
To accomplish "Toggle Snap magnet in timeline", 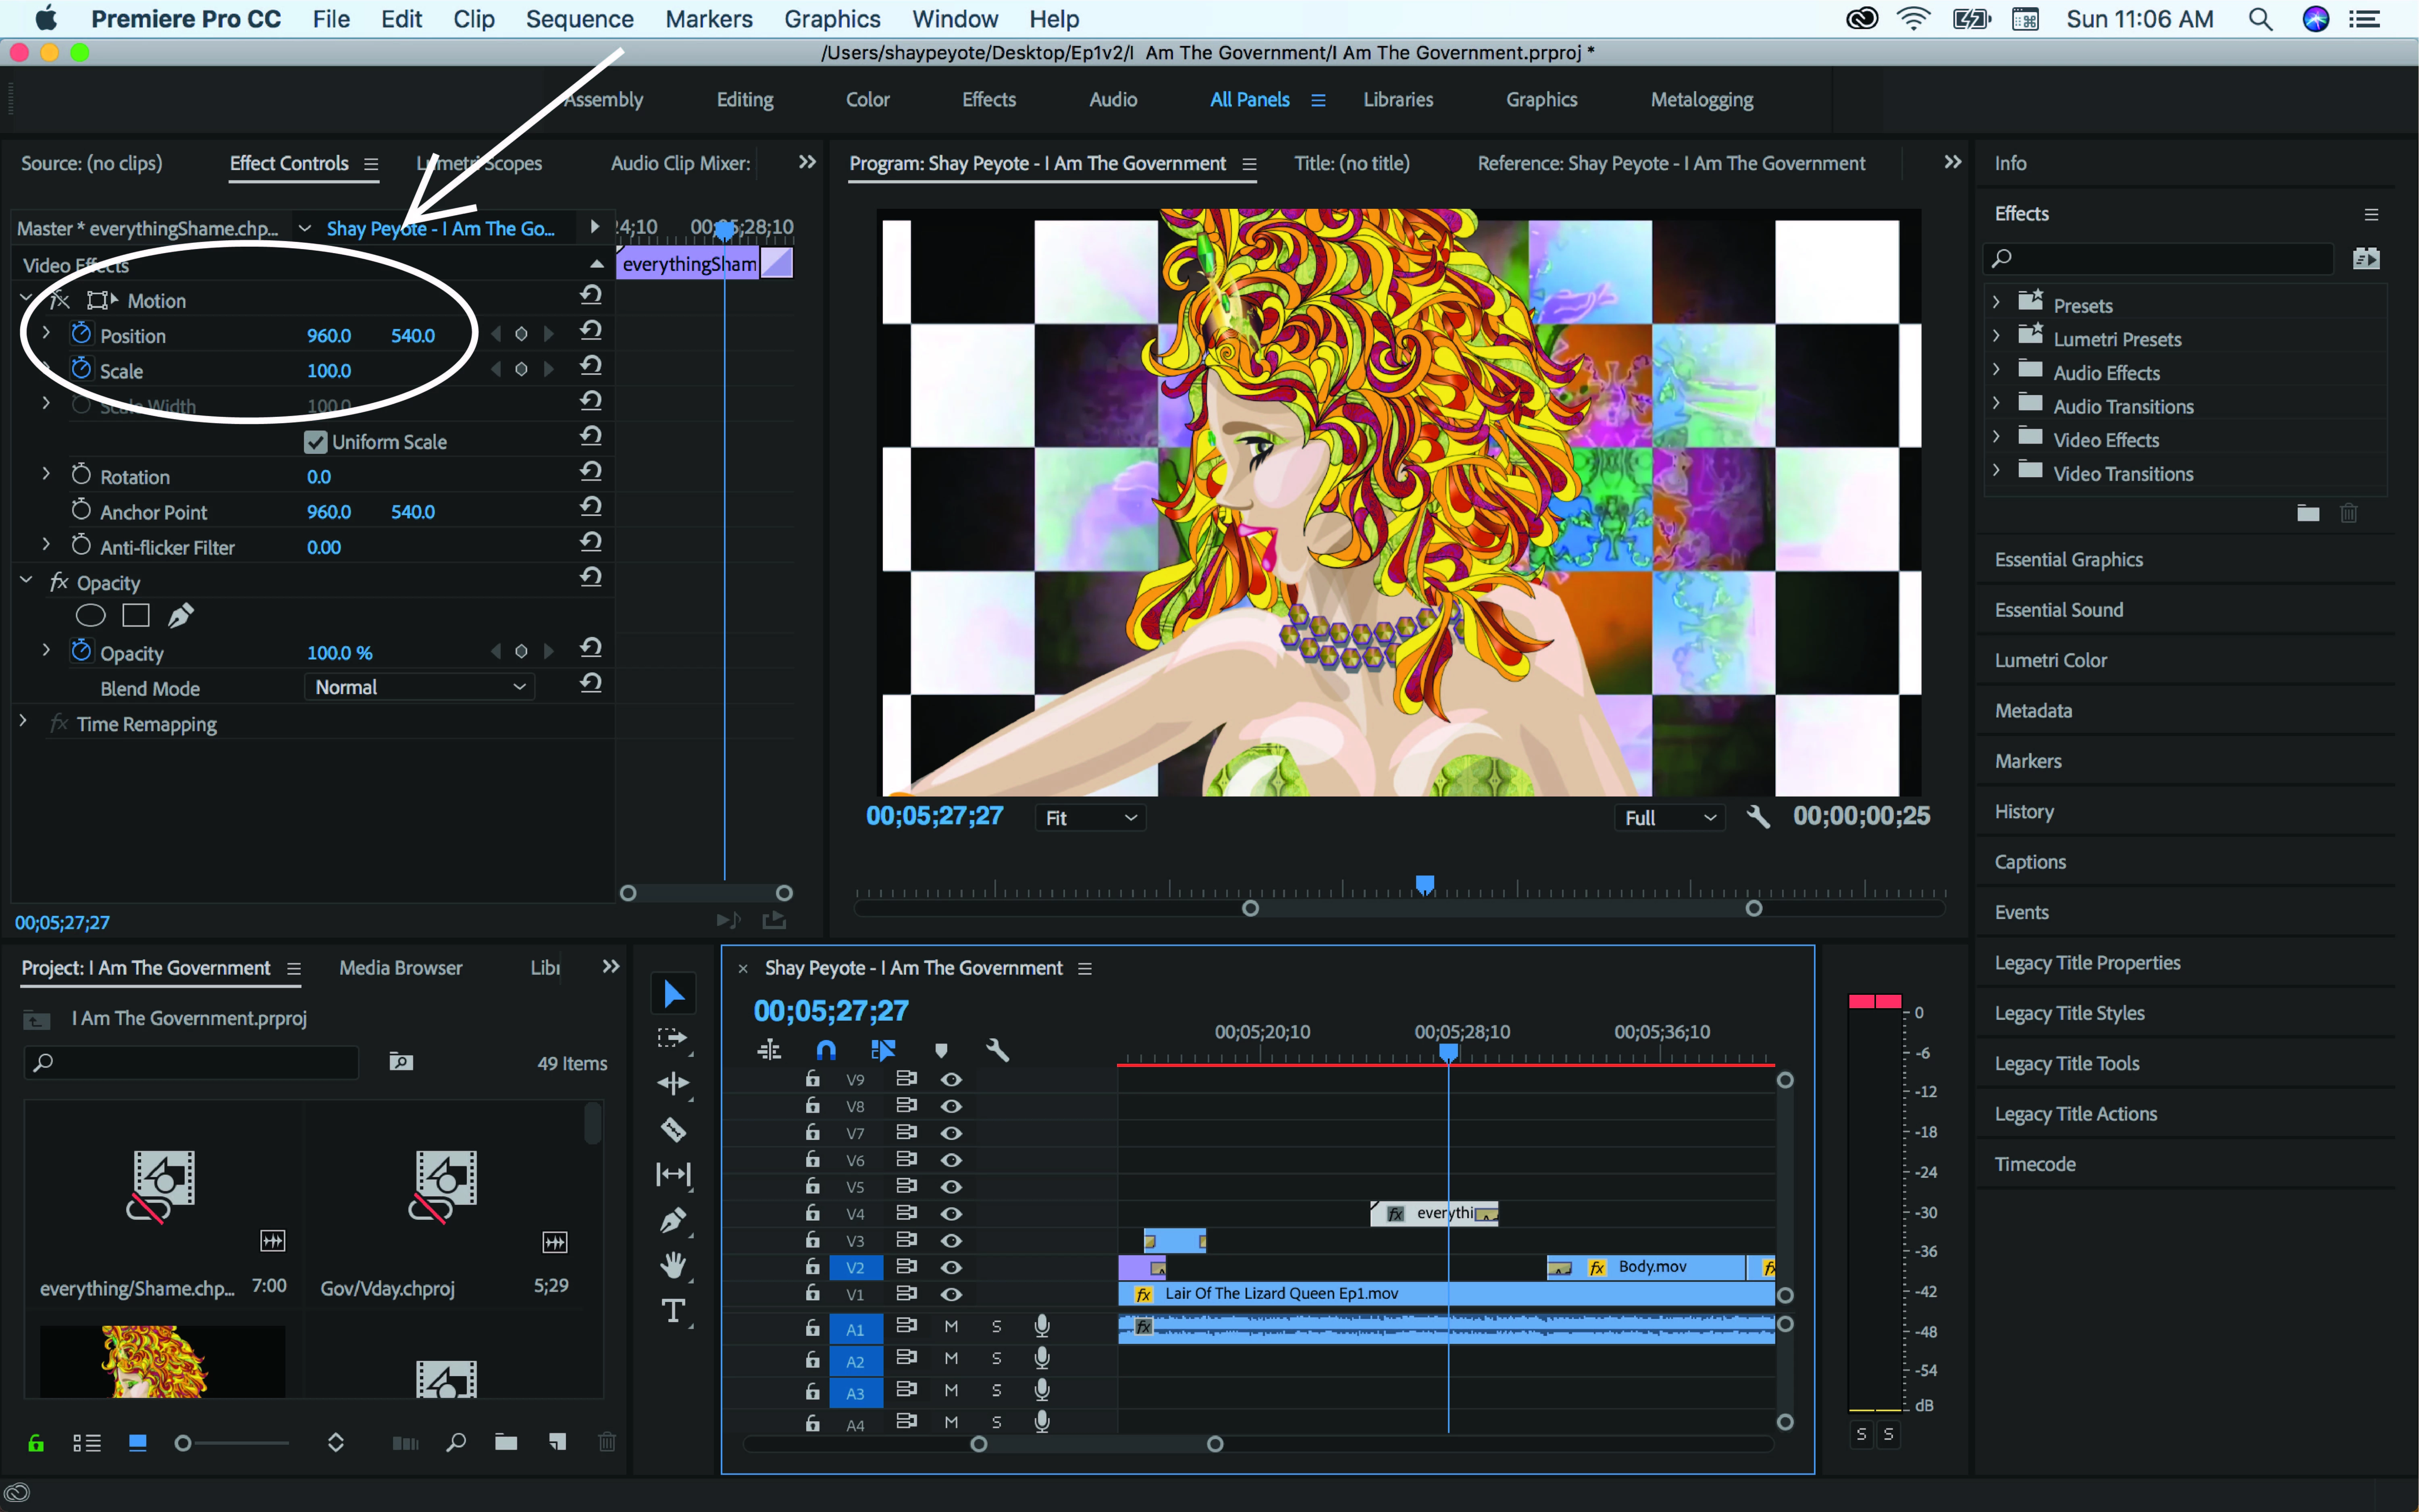I will pos(826,1050).
